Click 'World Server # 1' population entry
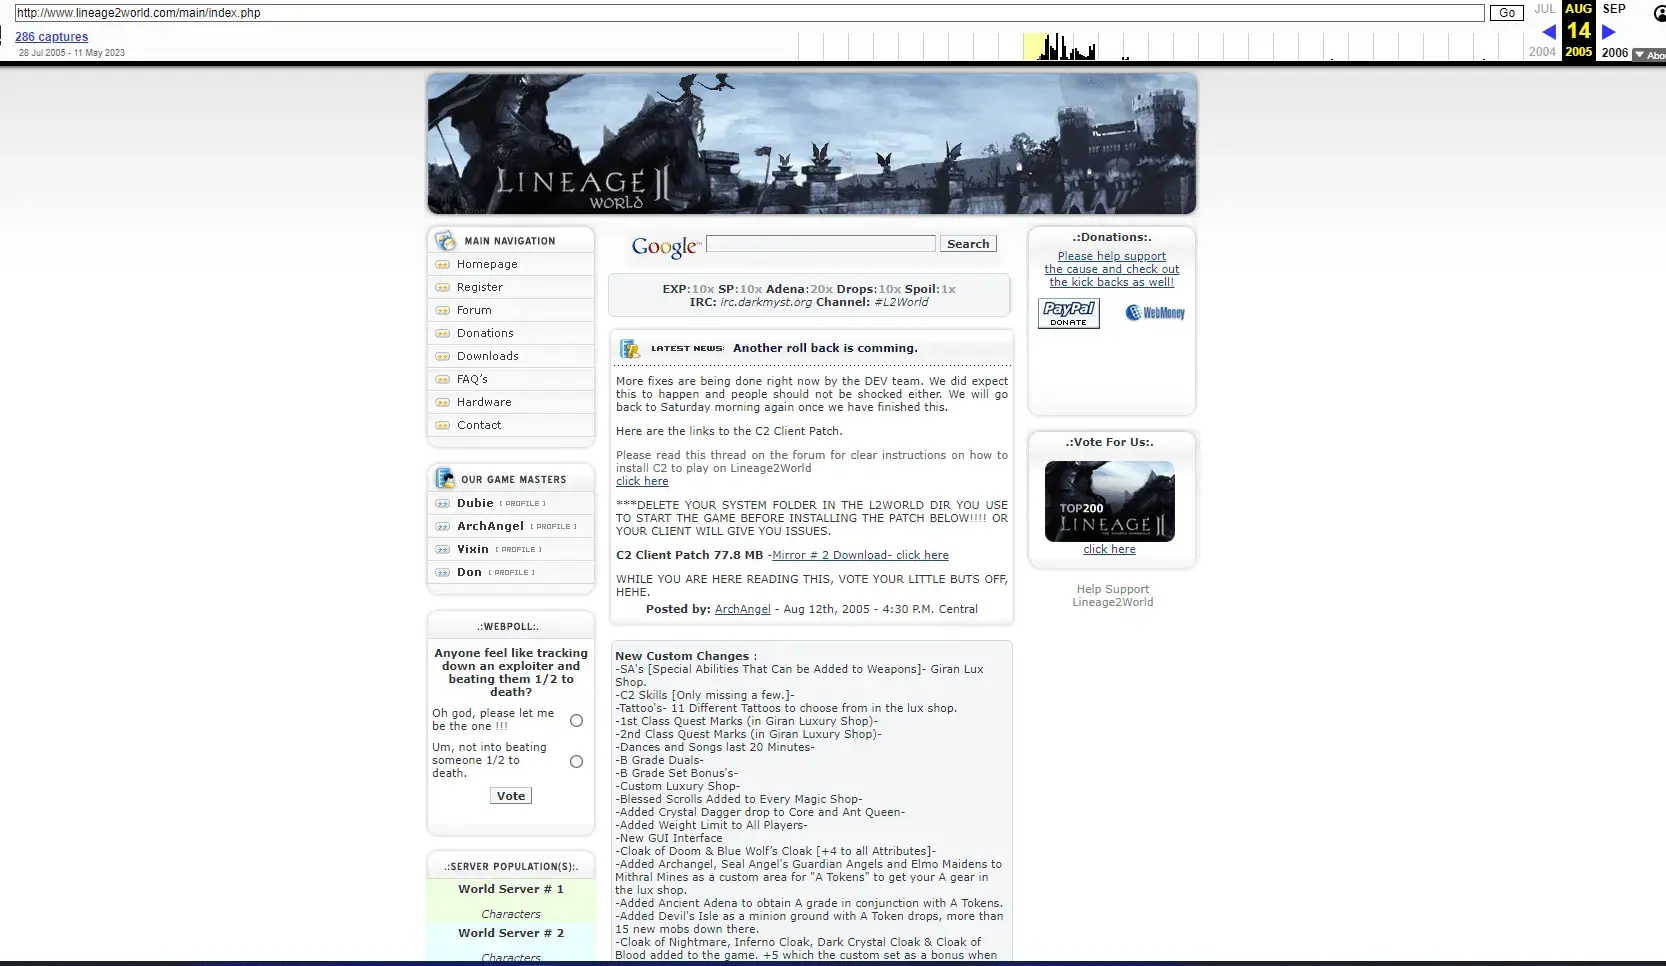 [x=511, y=890]
